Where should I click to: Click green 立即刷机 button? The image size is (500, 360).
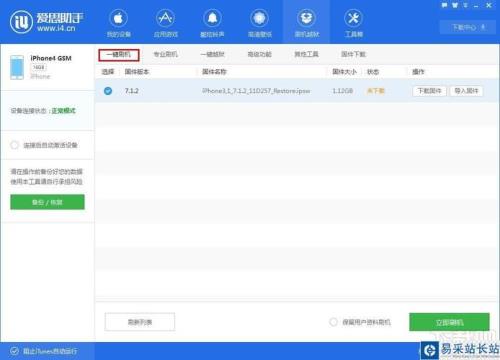pos(449,322)
